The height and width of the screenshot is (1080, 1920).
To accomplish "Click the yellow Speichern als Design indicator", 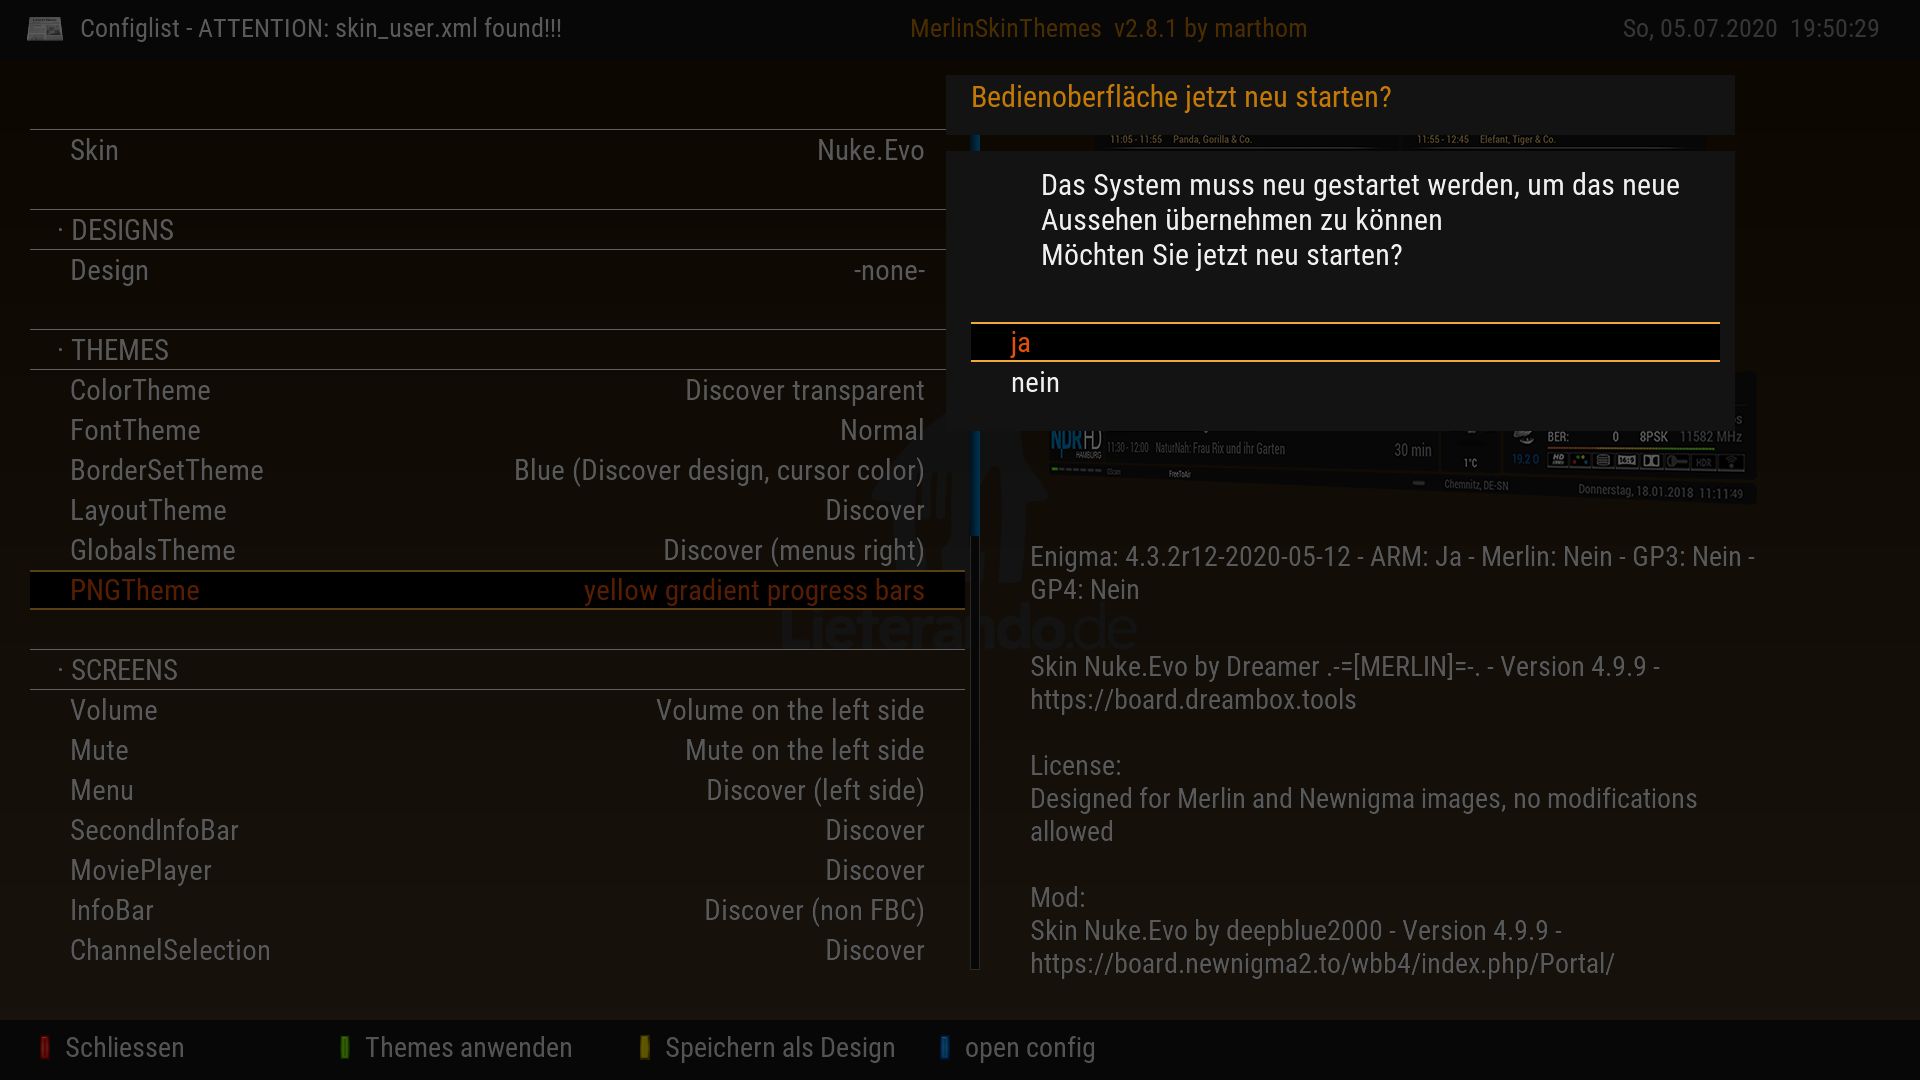I will 644,1047.
